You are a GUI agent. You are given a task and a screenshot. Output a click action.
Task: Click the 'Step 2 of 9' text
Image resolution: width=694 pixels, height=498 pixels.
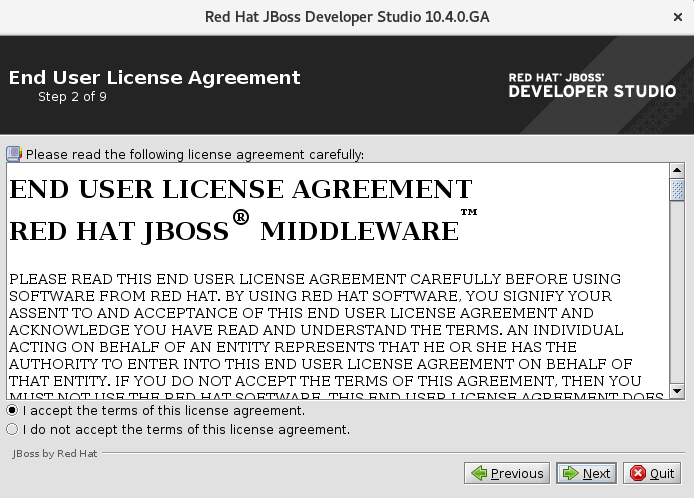pos(72,97)
